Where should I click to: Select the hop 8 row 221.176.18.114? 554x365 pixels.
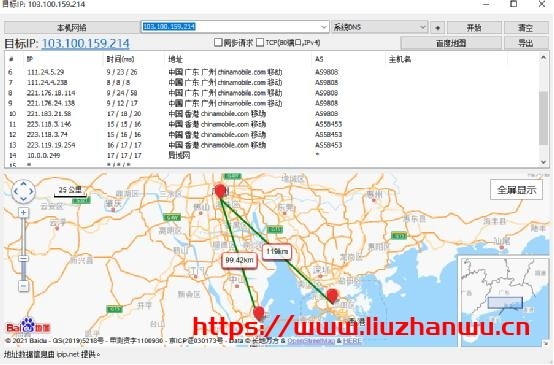click(271, 93)
